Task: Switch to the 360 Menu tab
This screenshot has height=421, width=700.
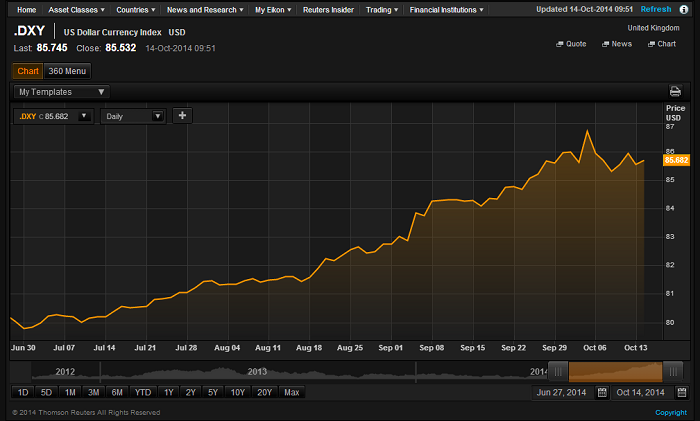Action: (67, 71)
